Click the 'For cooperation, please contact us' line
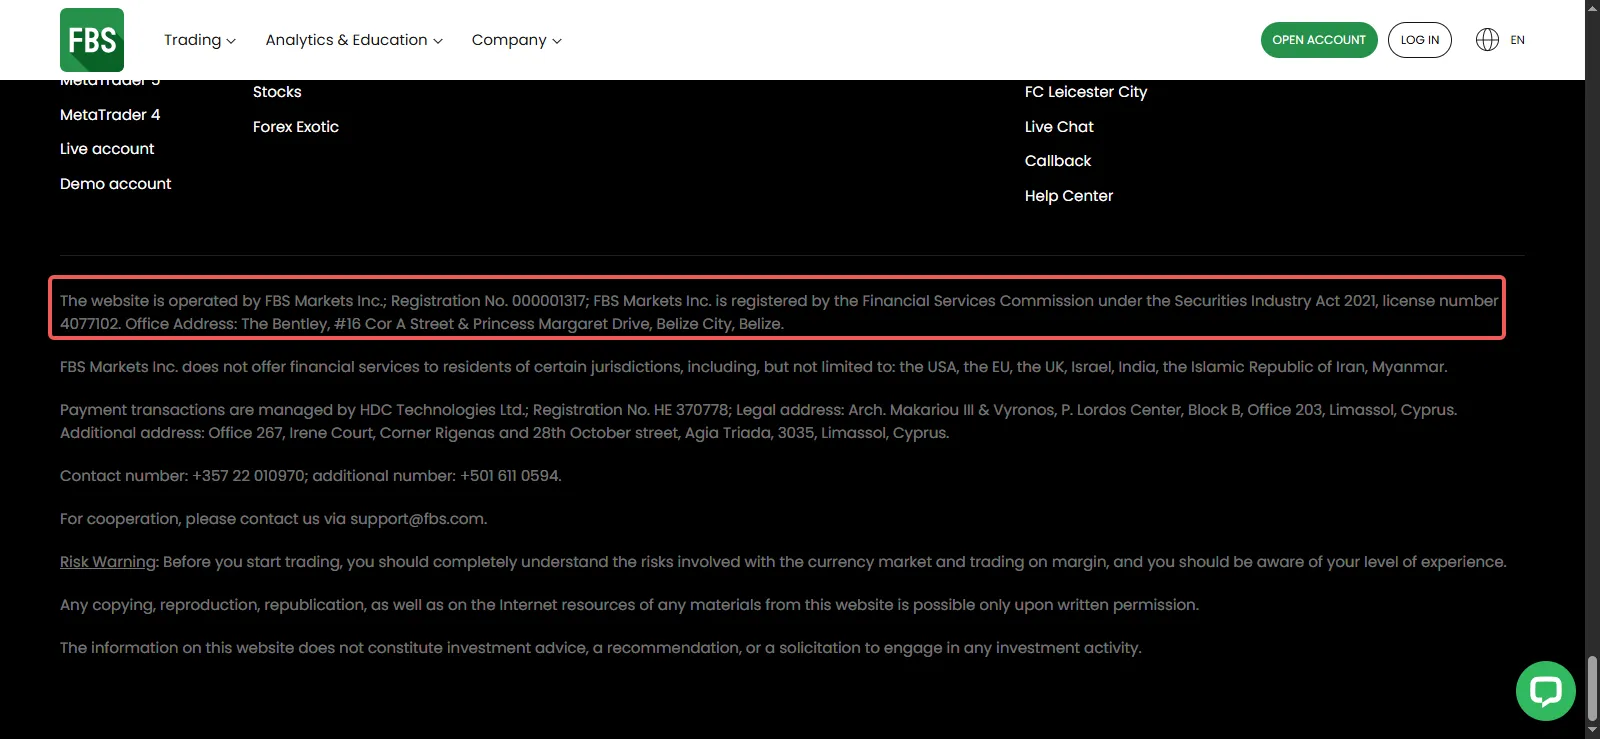The image size is (1600, 739). click(274, 519)
